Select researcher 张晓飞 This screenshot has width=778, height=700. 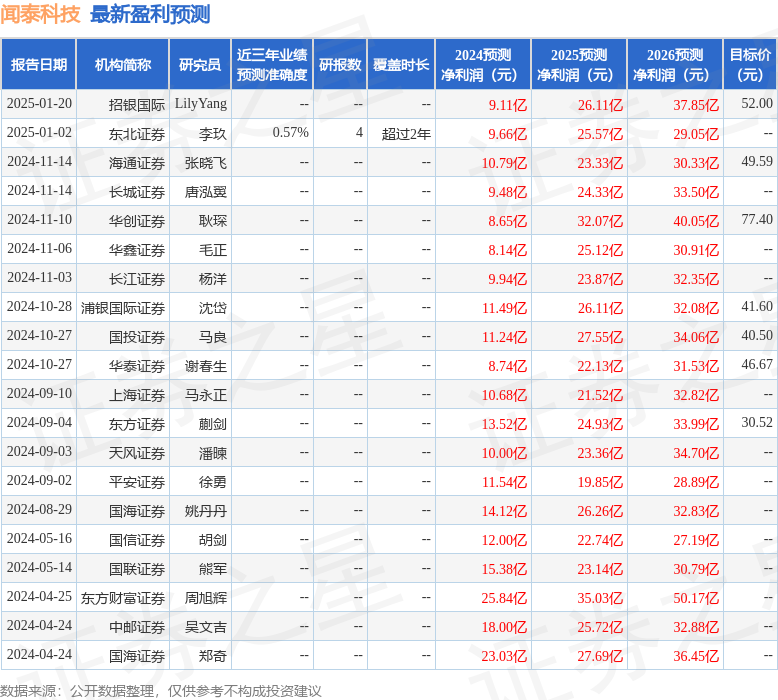[205, 163]
